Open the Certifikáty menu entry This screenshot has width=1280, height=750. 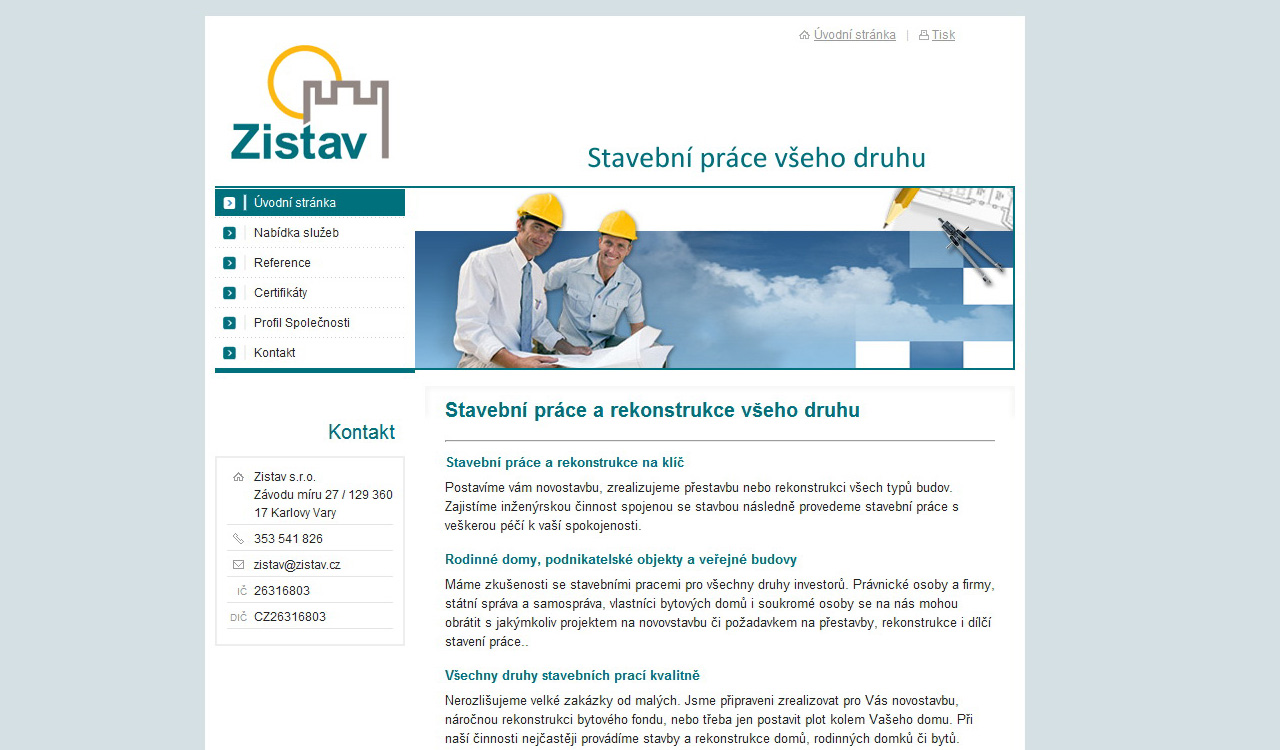[280, 293]
